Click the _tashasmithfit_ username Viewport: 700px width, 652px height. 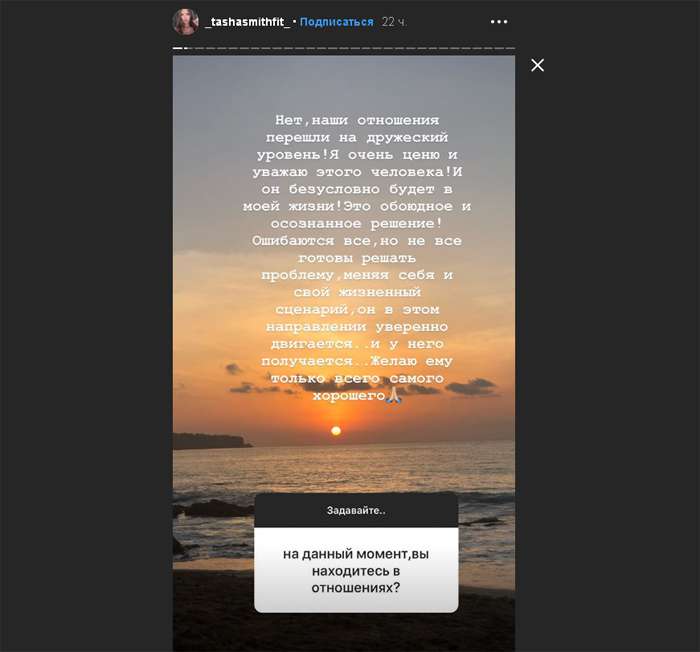click(248, 22)
